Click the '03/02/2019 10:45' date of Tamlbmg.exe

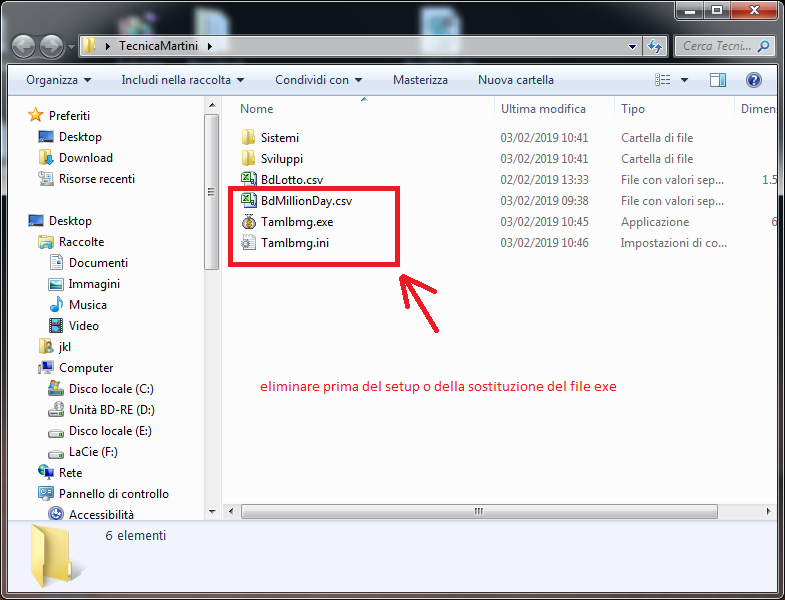point(544,222)
